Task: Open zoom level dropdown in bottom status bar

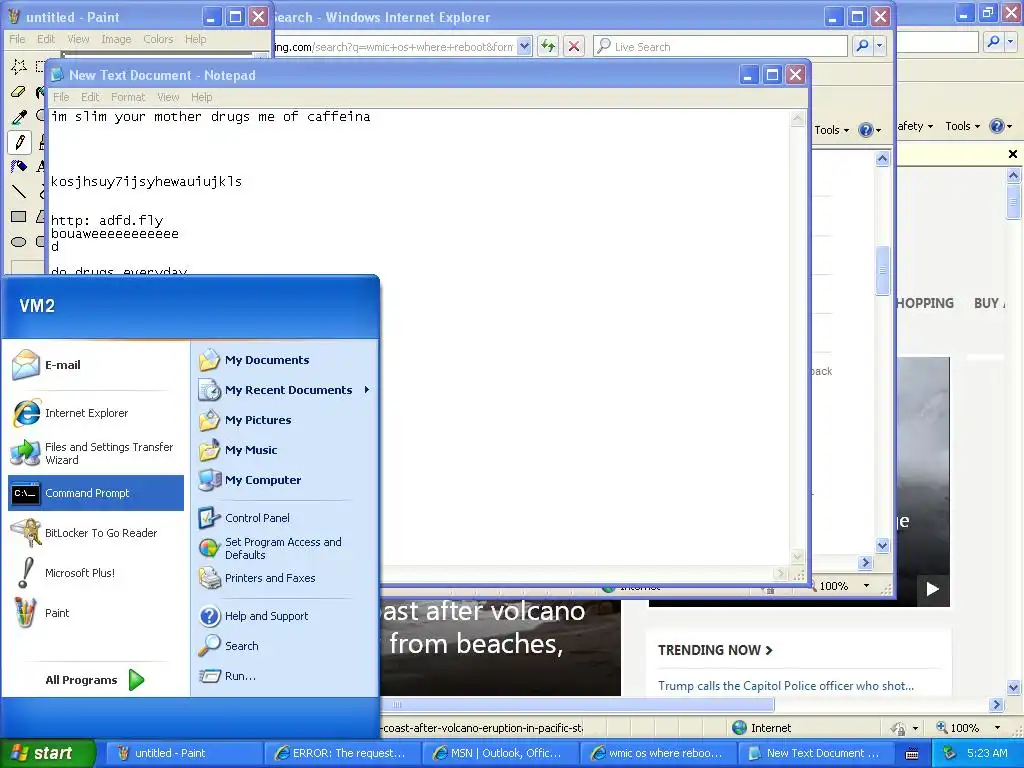Action: pyautogui.click(x=997, y=728)
